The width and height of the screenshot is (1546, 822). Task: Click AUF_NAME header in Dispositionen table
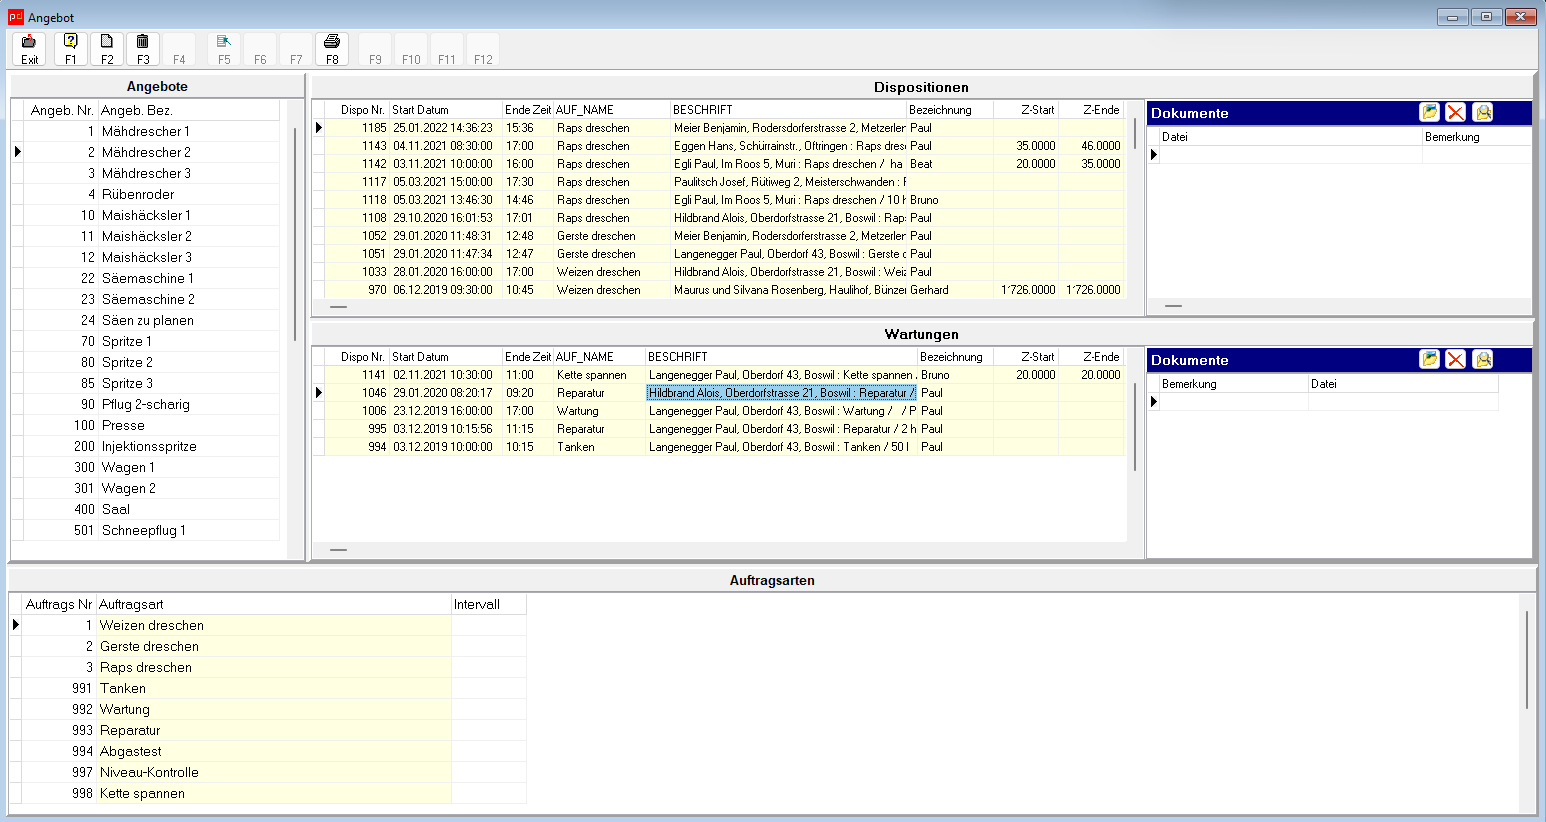[x=612, y=110]
